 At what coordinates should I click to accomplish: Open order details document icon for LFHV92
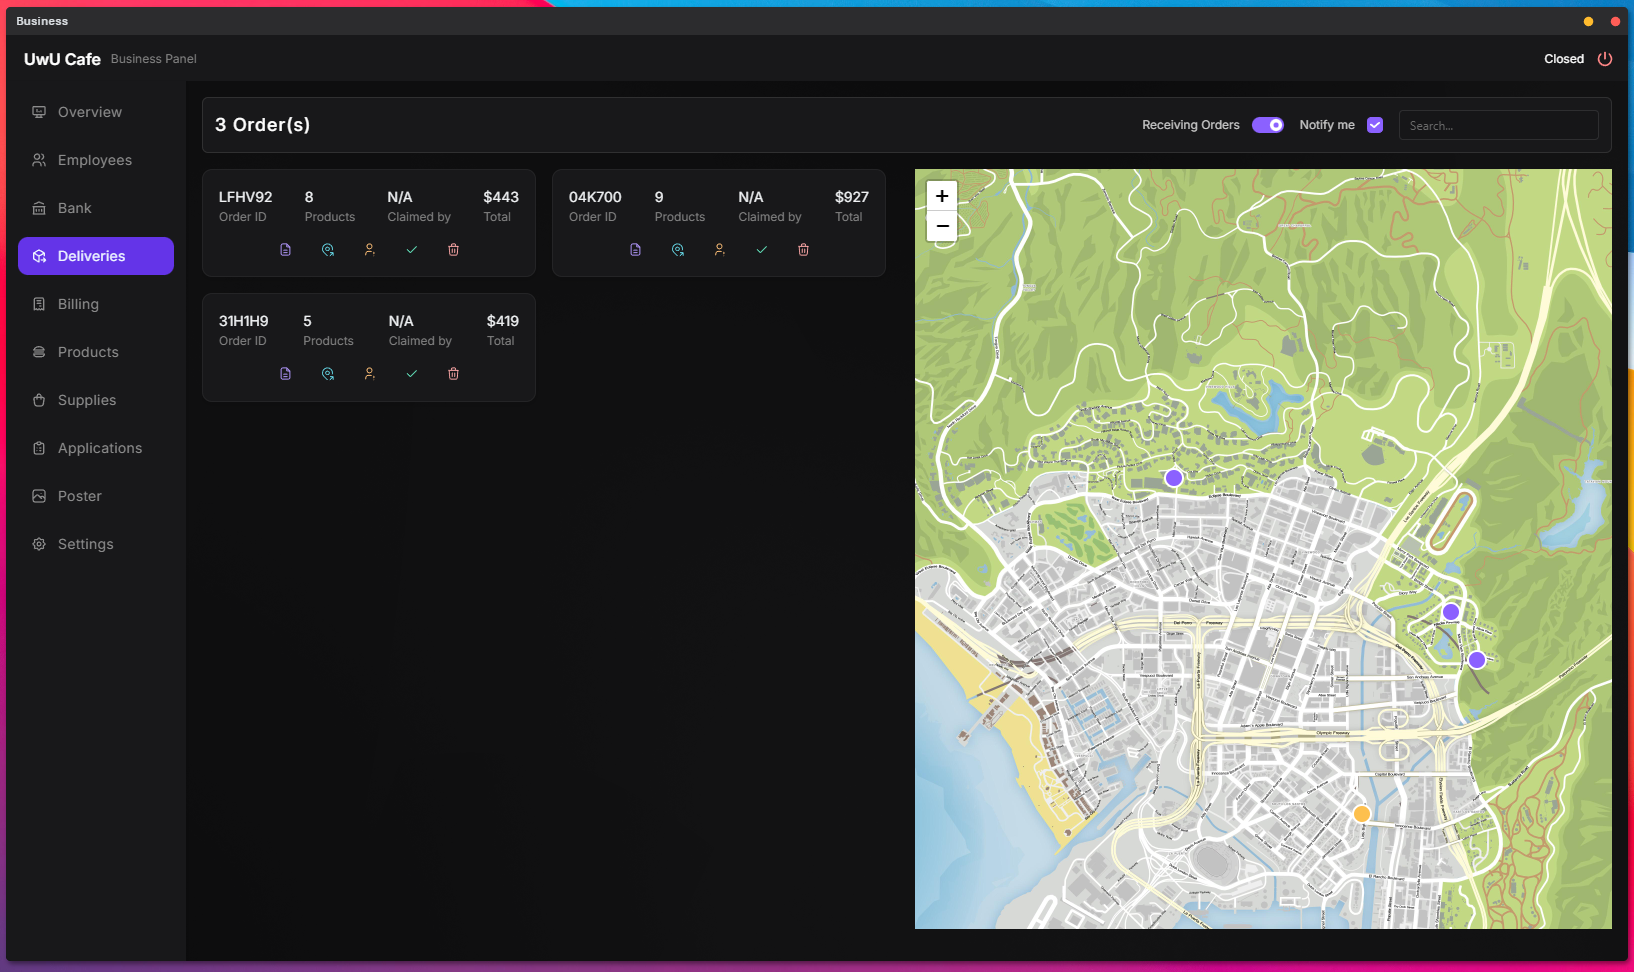[x=285, y=250]
